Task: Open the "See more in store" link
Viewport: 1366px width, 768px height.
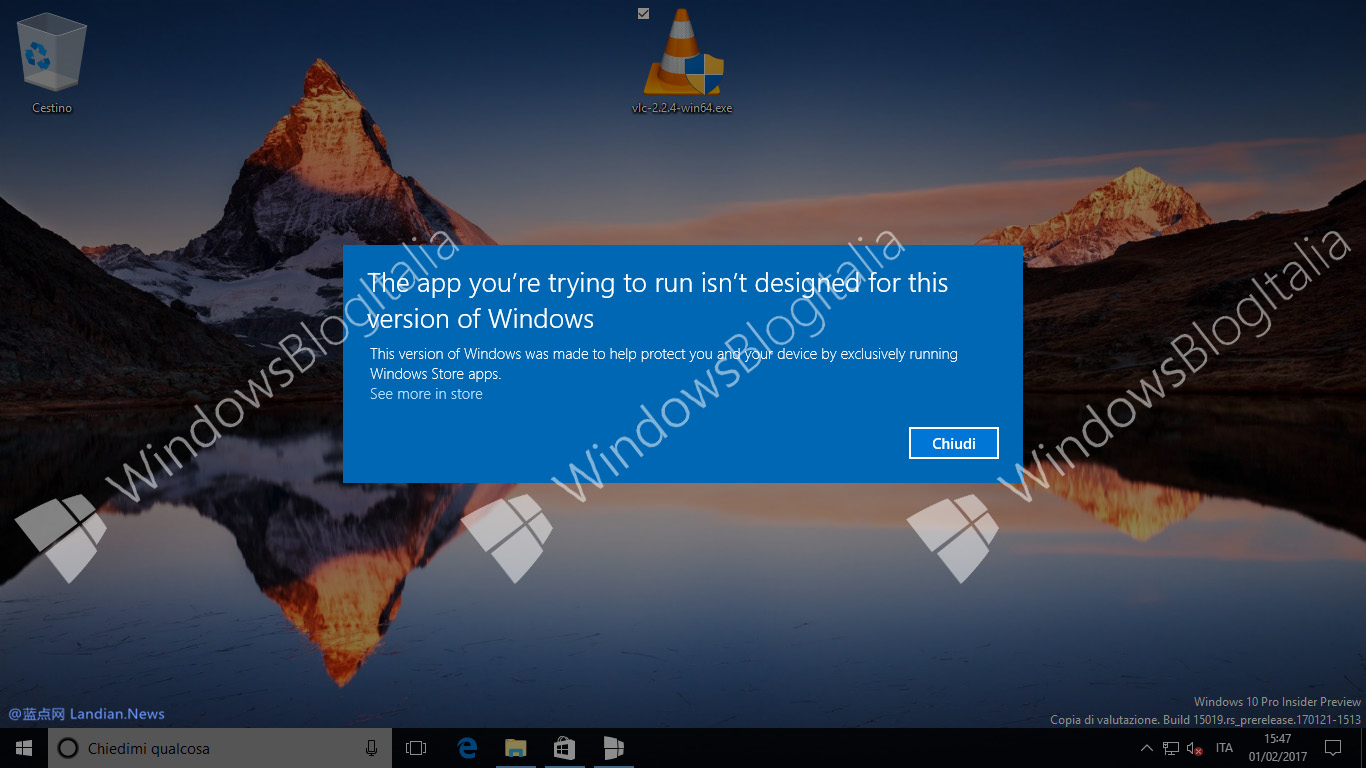Action: pyautogui.click(x=426, y=394)
